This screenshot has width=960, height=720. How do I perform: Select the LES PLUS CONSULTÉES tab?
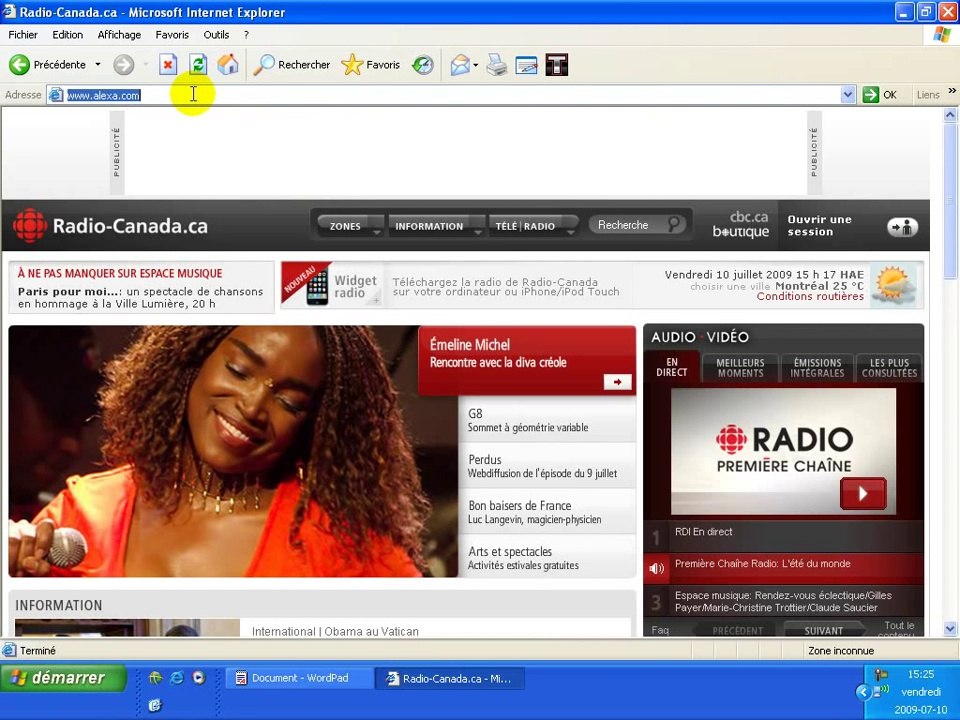point(889,368)
